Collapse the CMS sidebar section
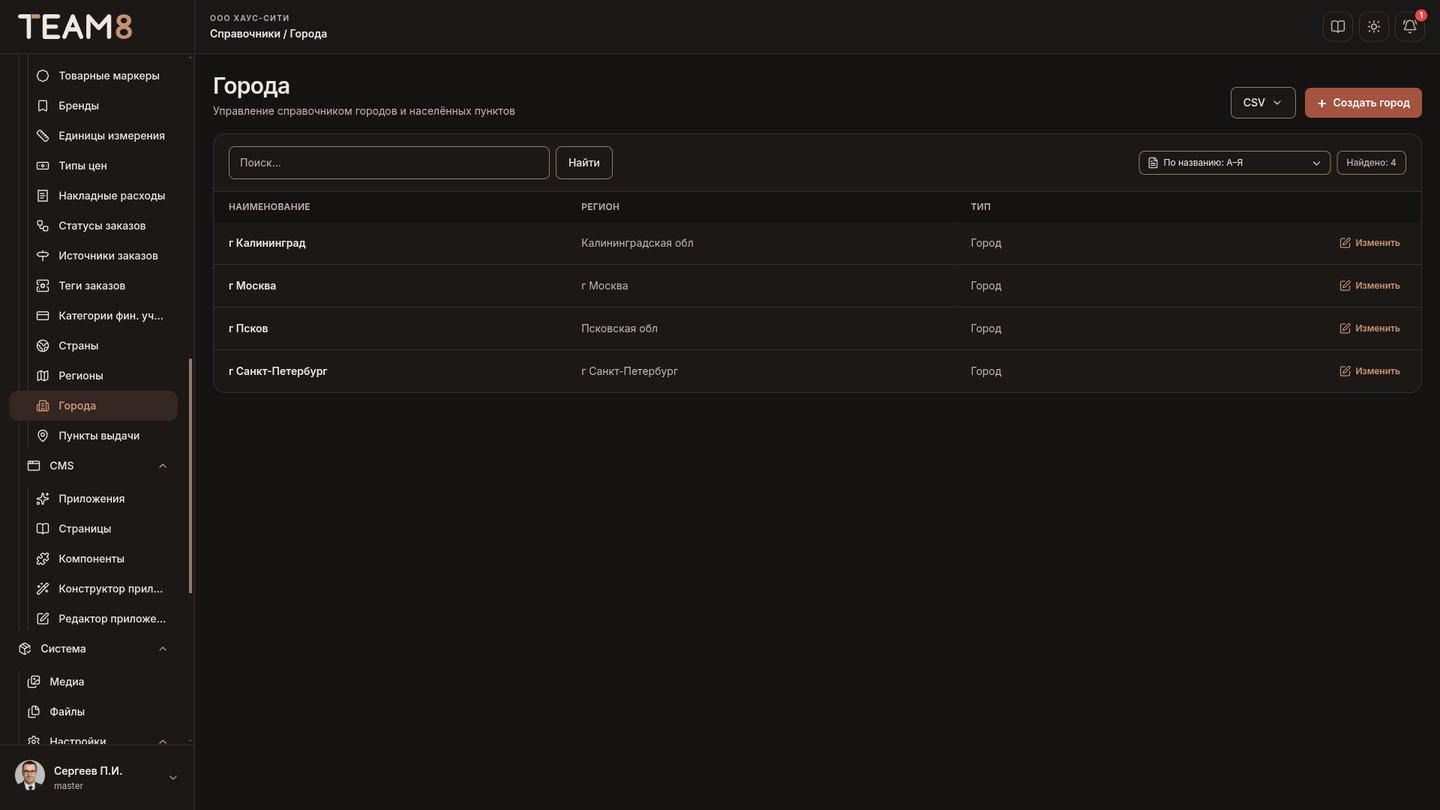 tap(163, 466)
